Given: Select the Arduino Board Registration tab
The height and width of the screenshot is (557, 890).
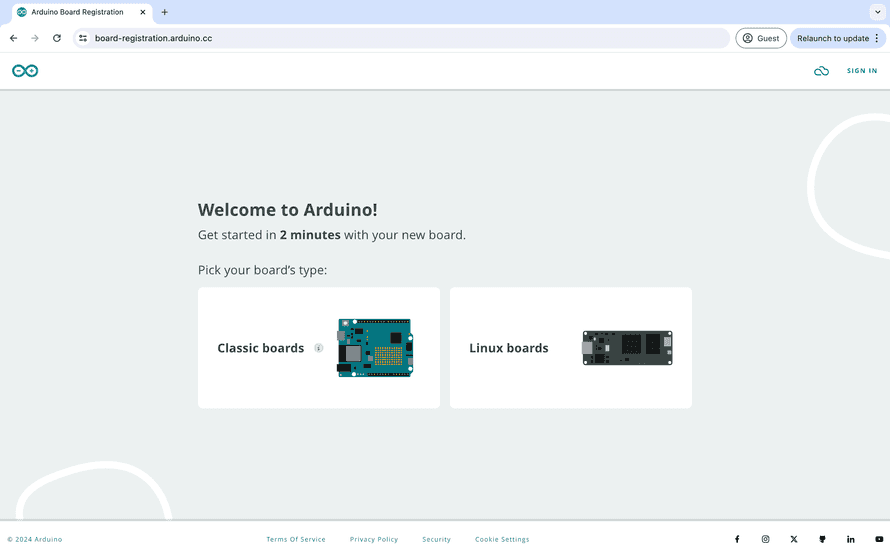Looking at the screenshot, I should click(76, 12).
